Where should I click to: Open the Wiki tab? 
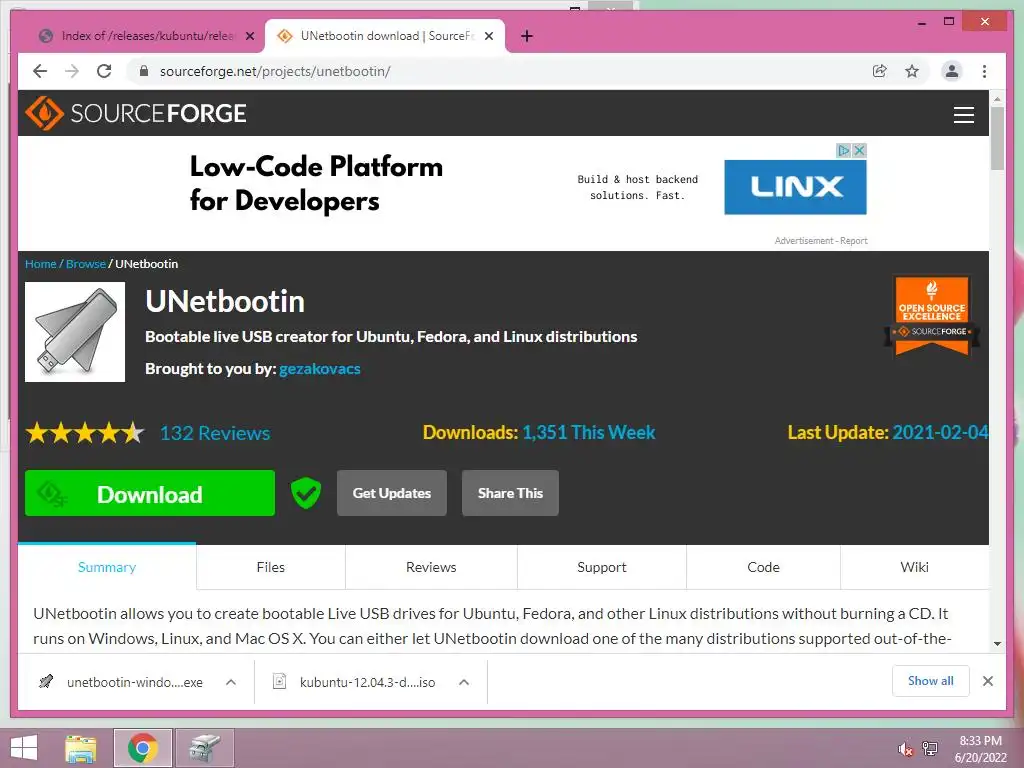[x=914, y=567]
